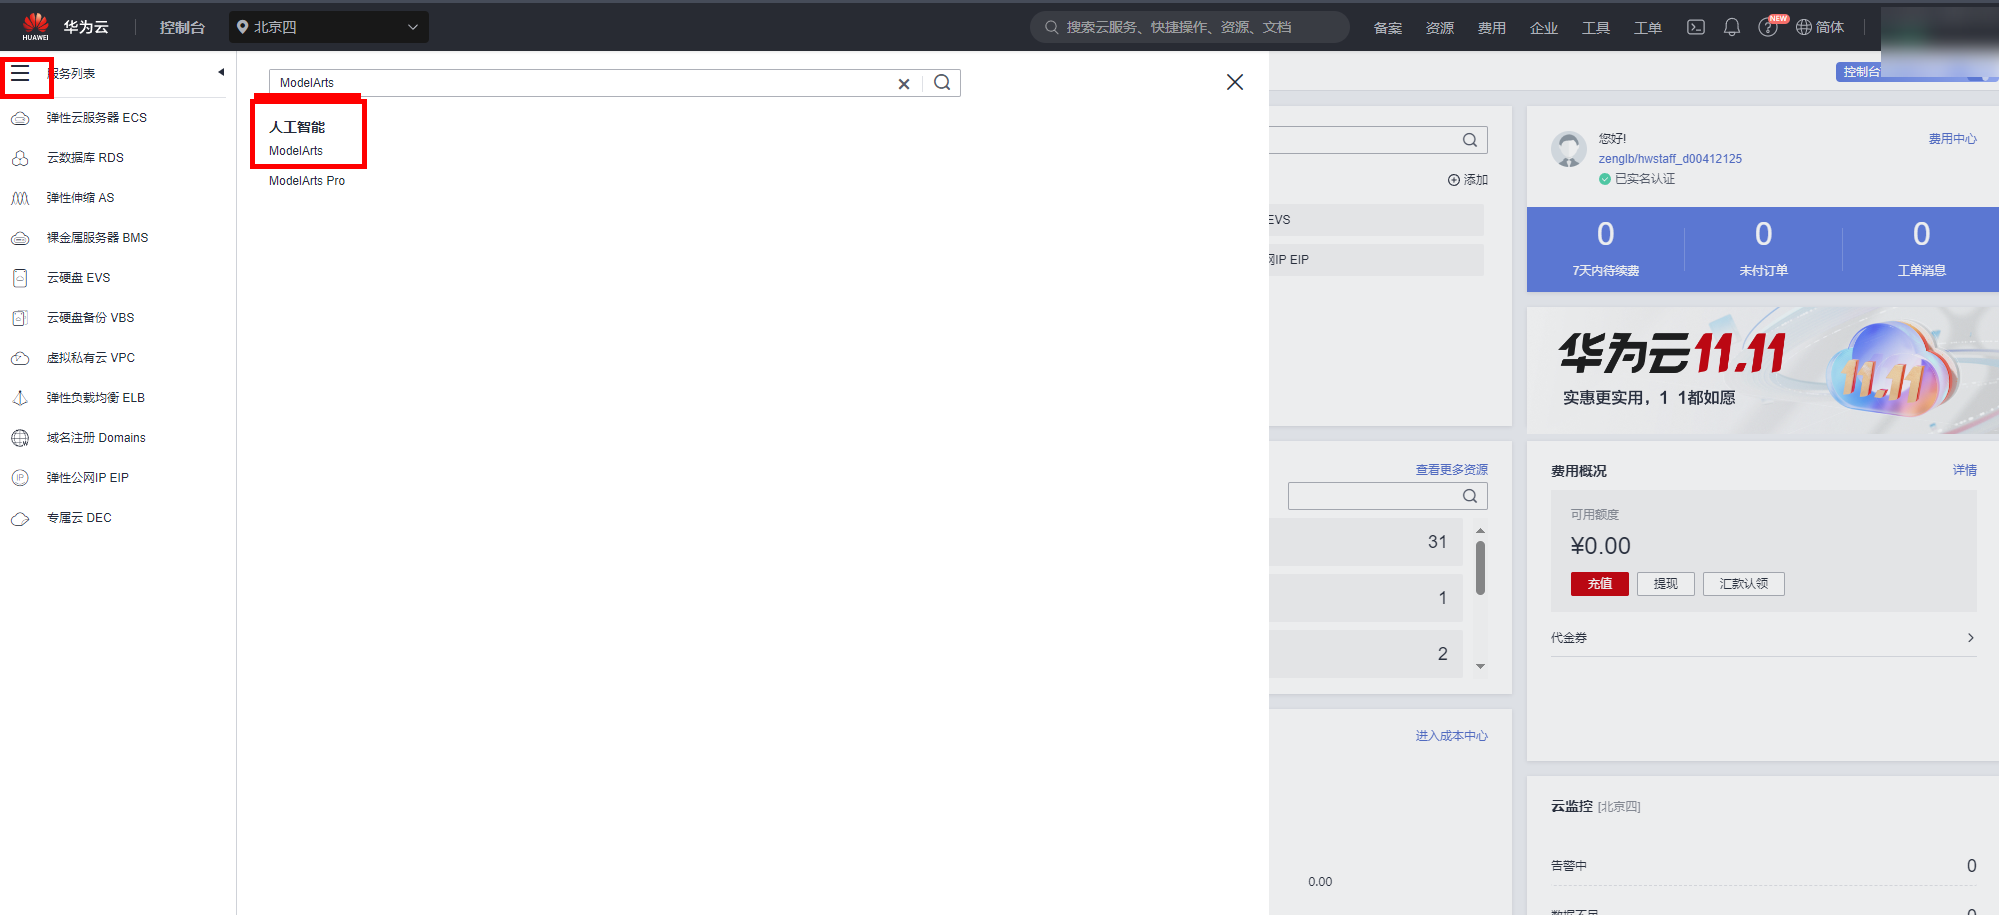The width and height of the screenshot is (1999, 915).
Task: Select ModelArts Pro search result
Action: tap(307, 181)
